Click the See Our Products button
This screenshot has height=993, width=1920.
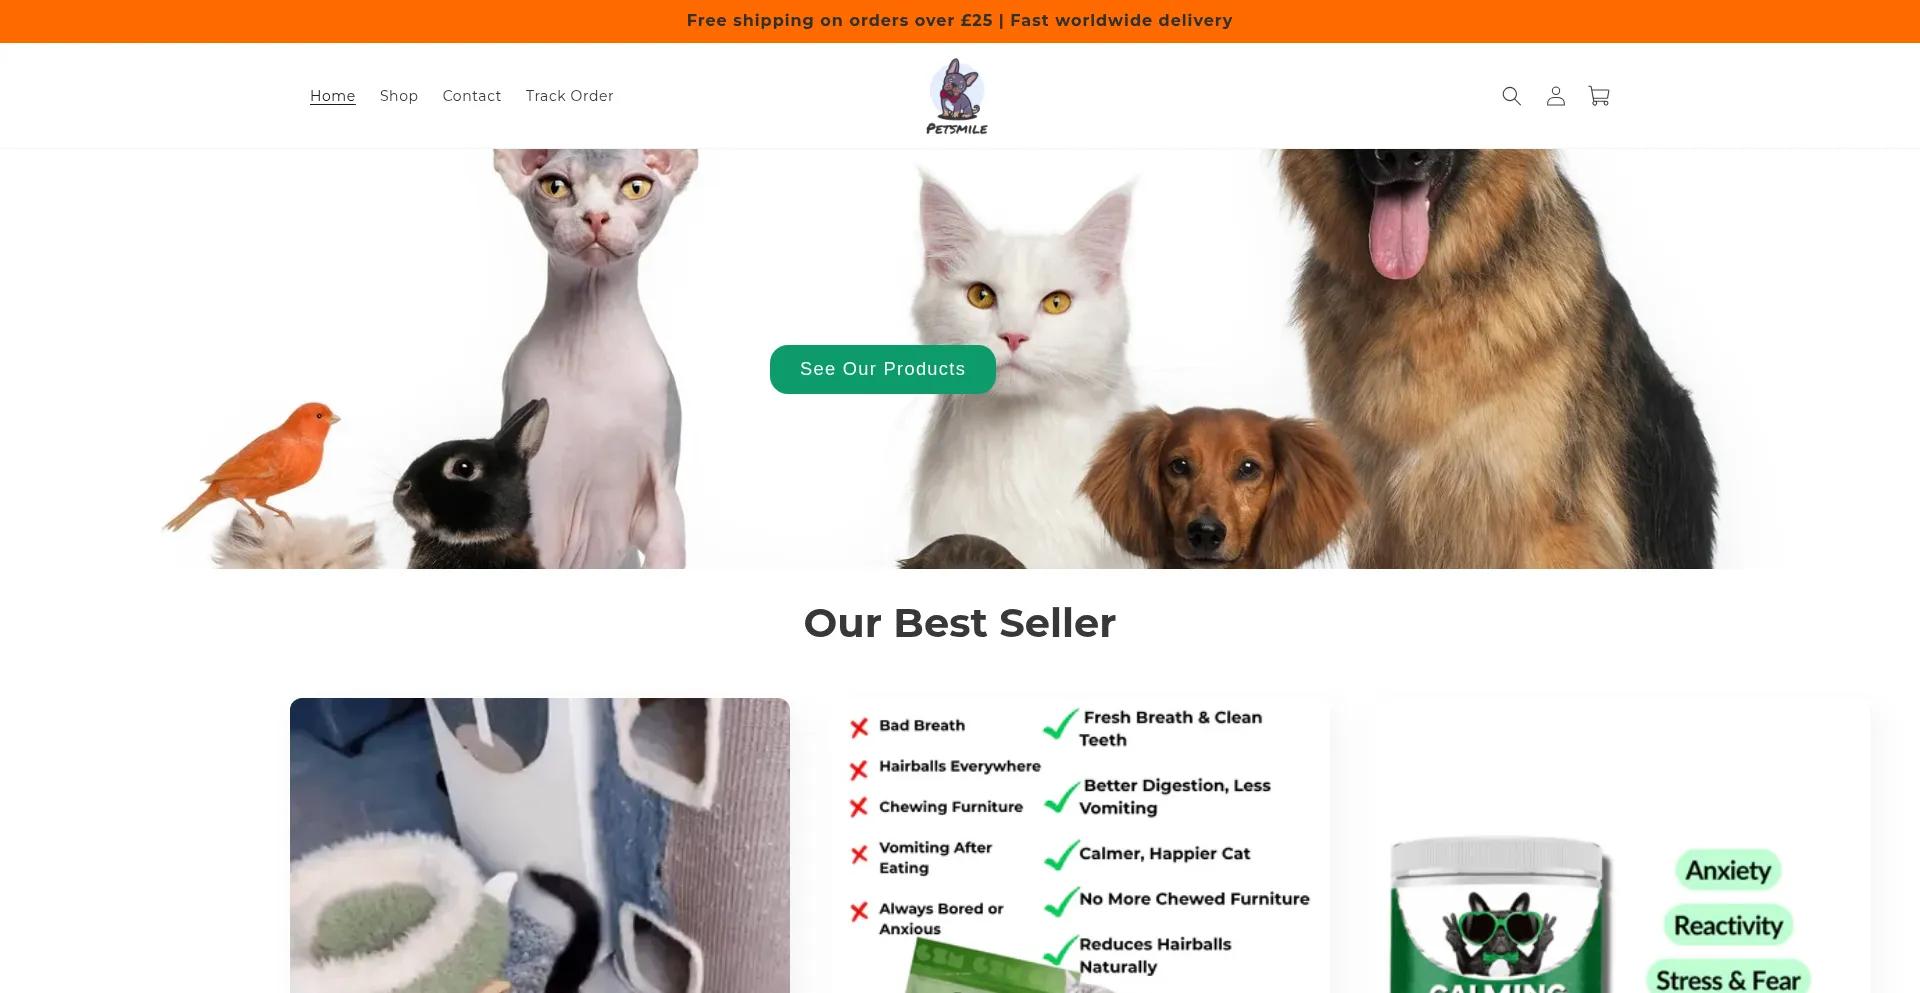coord(883,369)
